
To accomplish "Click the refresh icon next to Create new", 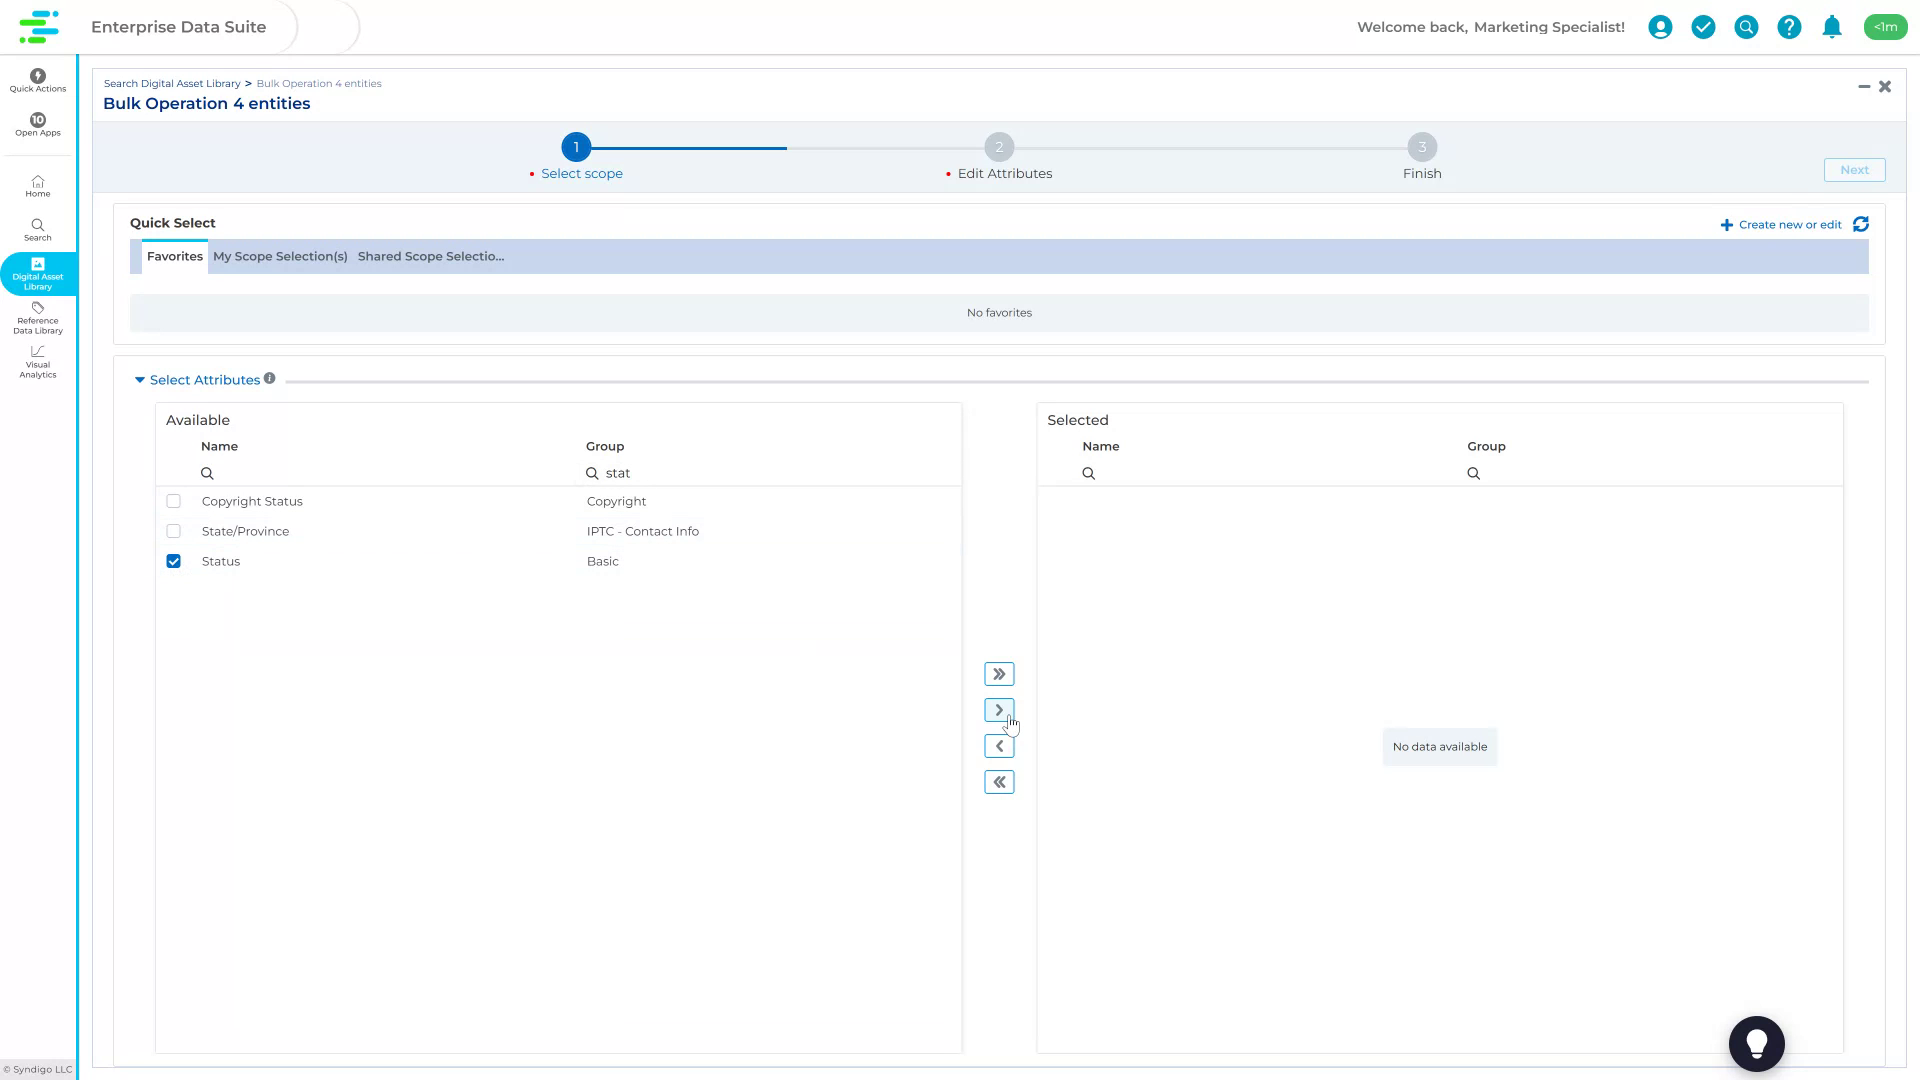I will (x=1860, y=225).
